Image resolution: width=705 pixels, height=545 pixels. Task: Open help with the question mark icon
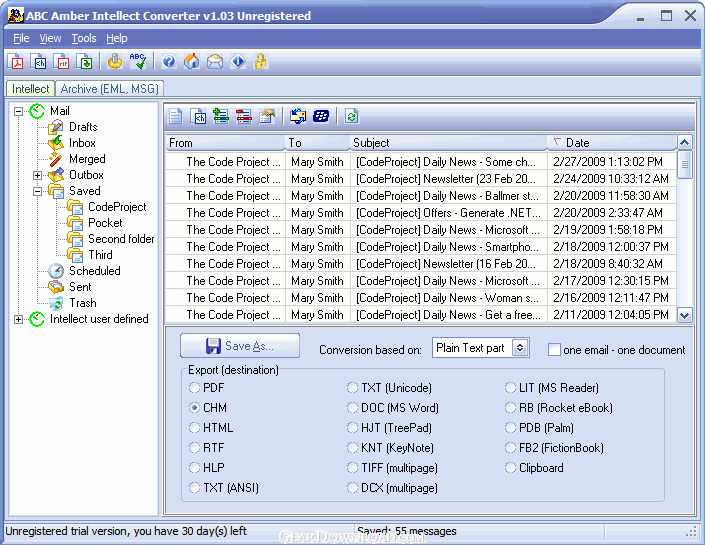tap(169, 61)
